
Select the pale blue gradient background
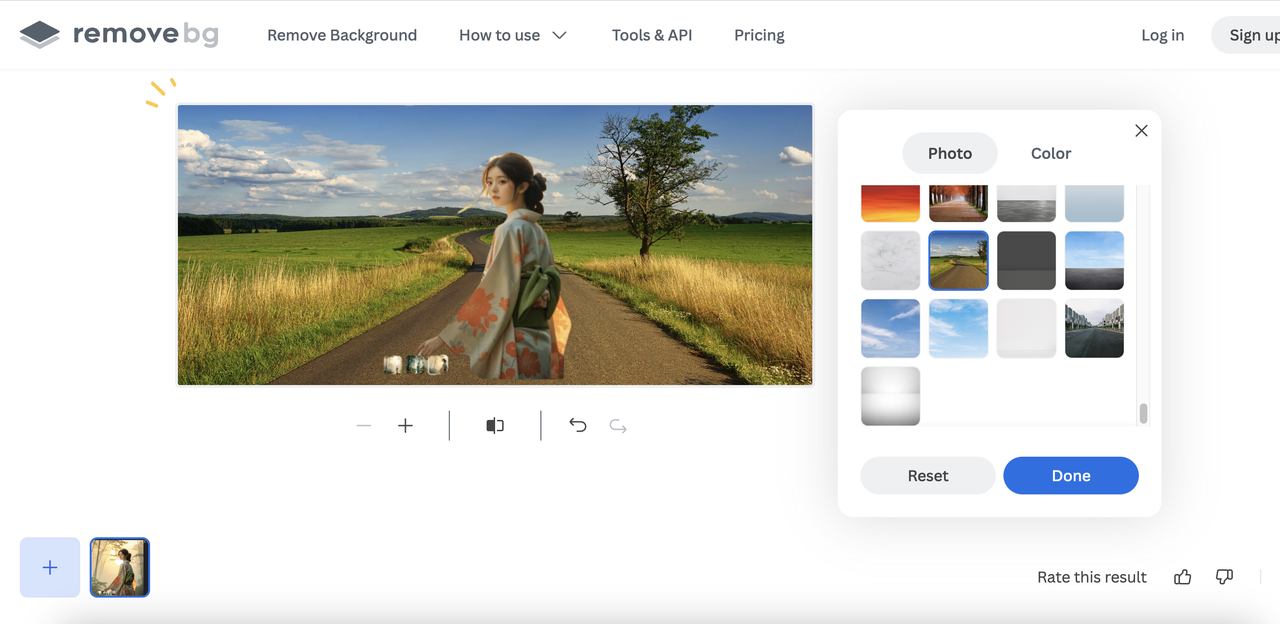[1094, 203]
